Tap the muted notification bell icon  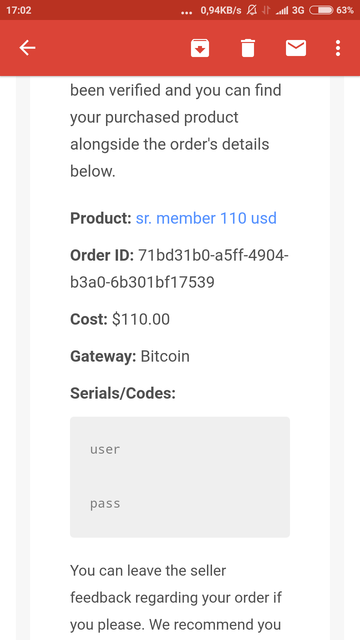click(x=252, y=10)
